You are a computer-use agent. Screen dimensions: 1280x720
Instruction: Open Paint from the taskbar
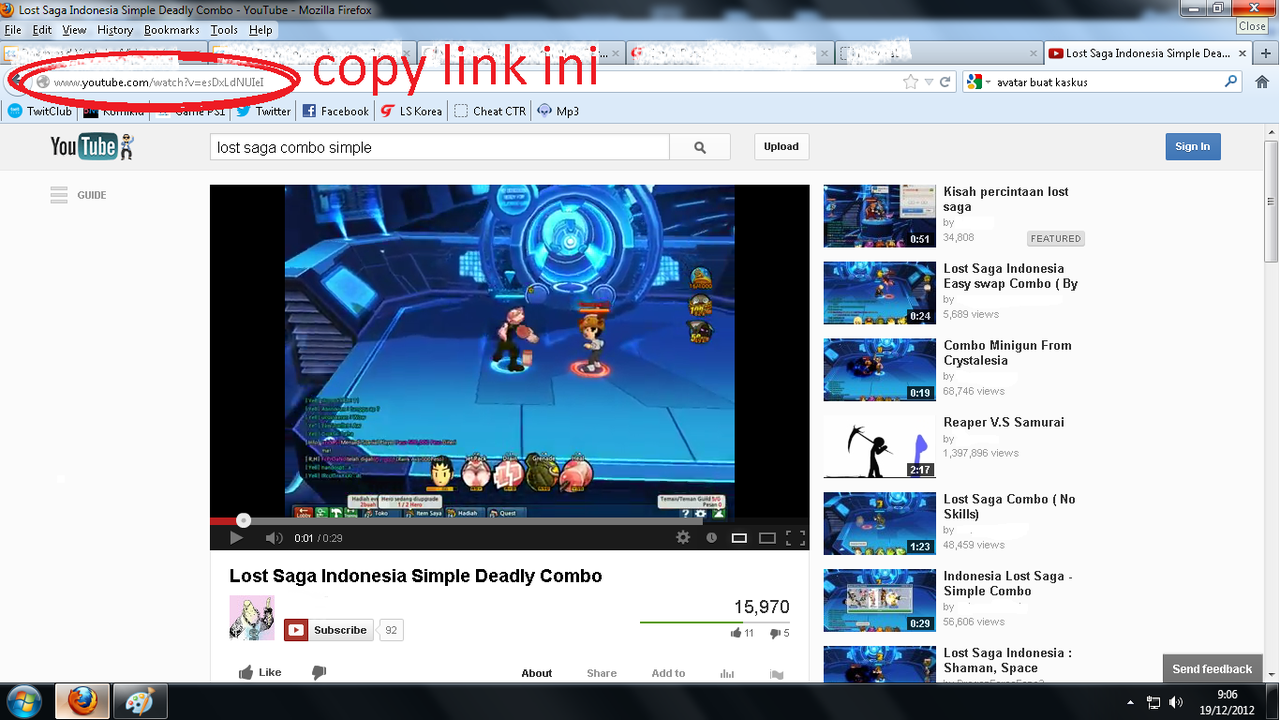point(139,702)
